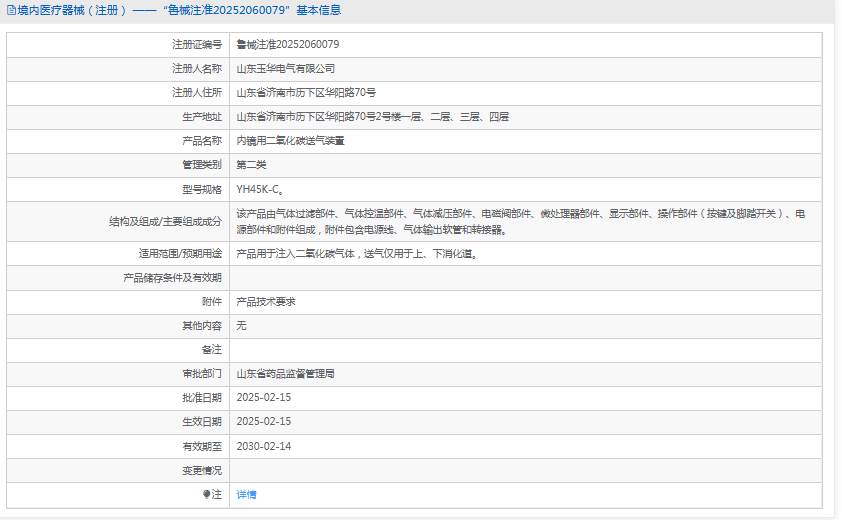Image resolution: width=842 pixels, height=520 pixels.
Task: Select management class value 第二类
Action: click(x=251, y=165)
